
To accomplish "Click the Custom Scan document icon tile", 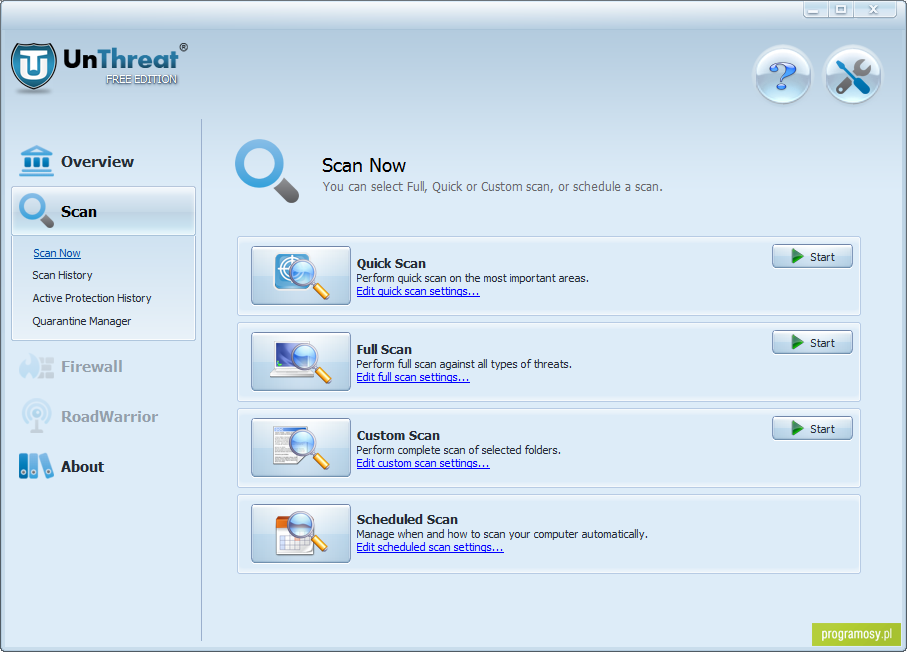I will click(301, 447).
